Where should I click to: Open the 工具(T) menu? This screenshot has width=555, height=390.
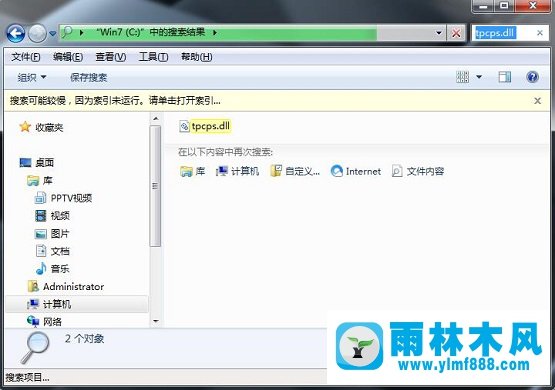(x=153, y=57)
